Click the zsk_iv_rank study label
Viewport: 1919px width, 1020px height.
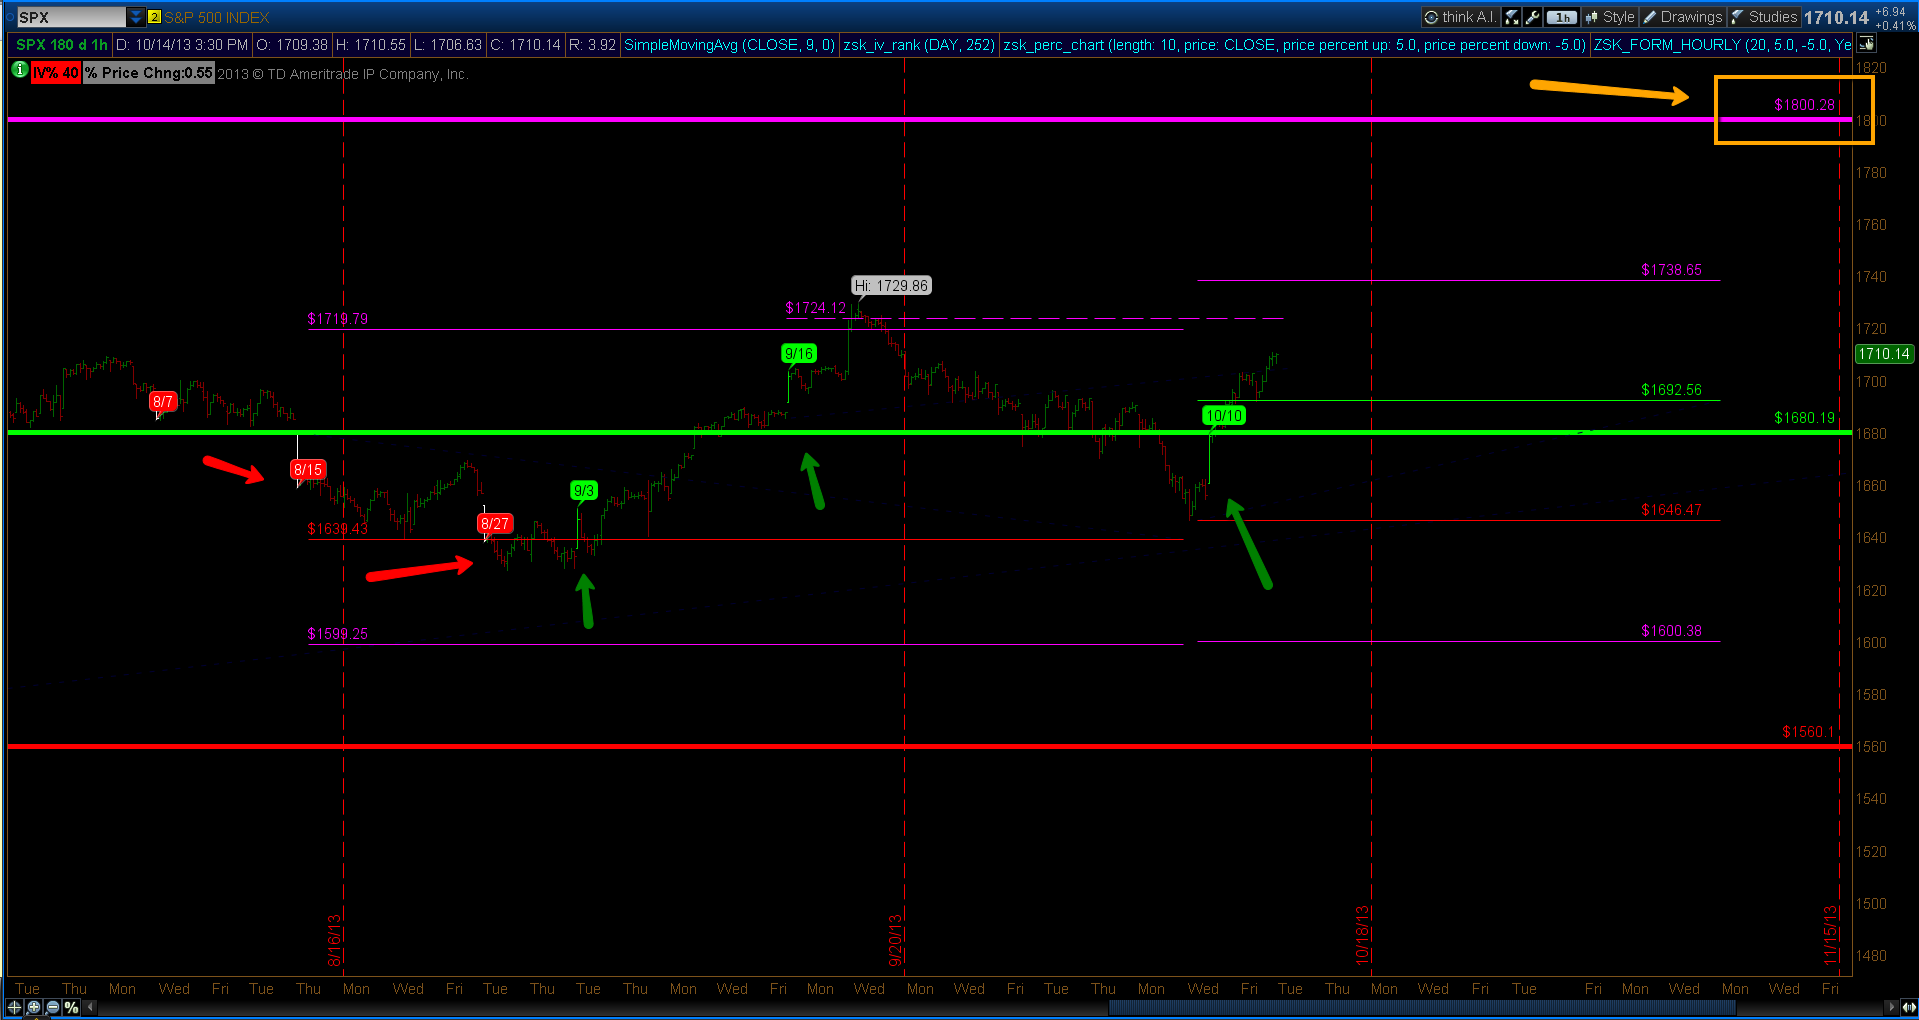917,44
